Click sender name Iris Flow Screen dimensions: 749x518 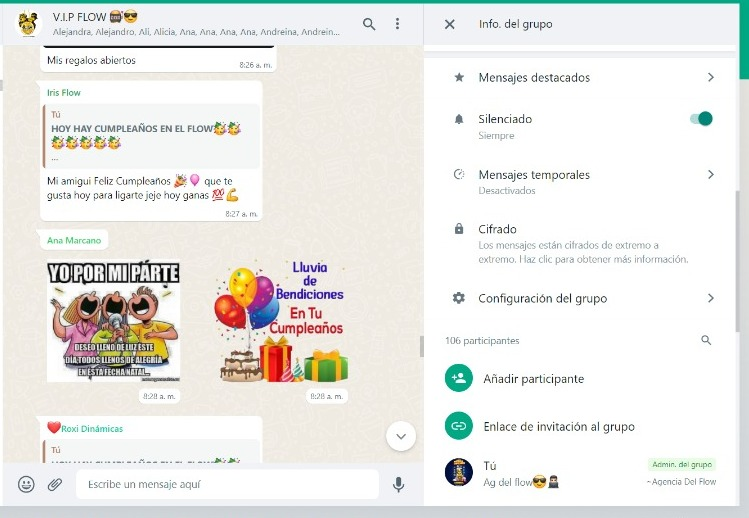(x=64, y=93)
